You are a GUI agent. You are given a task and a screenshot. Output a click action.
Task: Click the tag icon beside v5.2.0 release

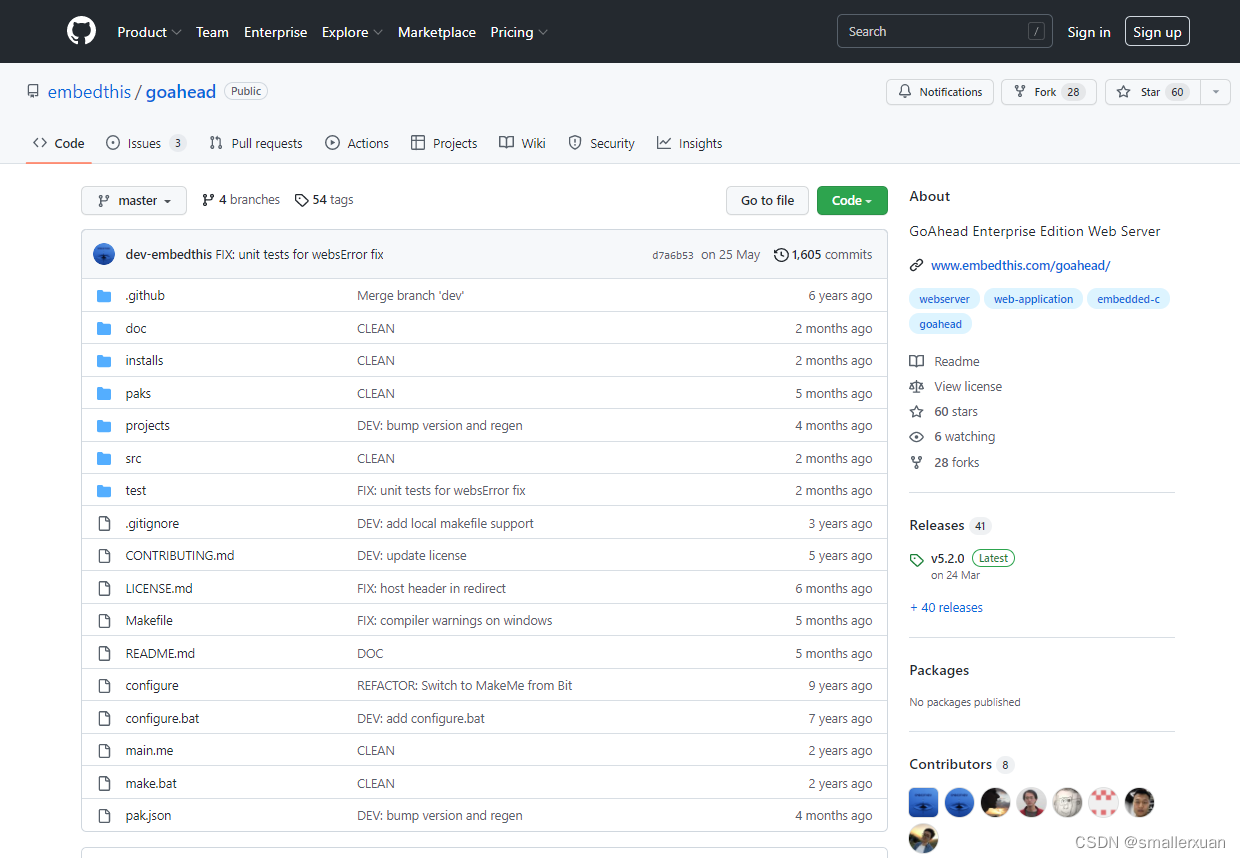[x=917, y=559]
